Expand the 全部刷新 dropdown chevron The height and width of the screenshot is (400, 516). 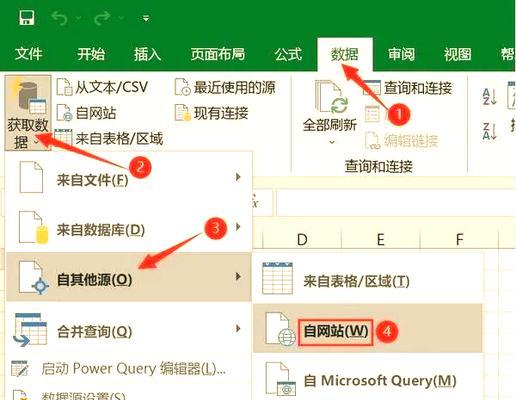331,142
